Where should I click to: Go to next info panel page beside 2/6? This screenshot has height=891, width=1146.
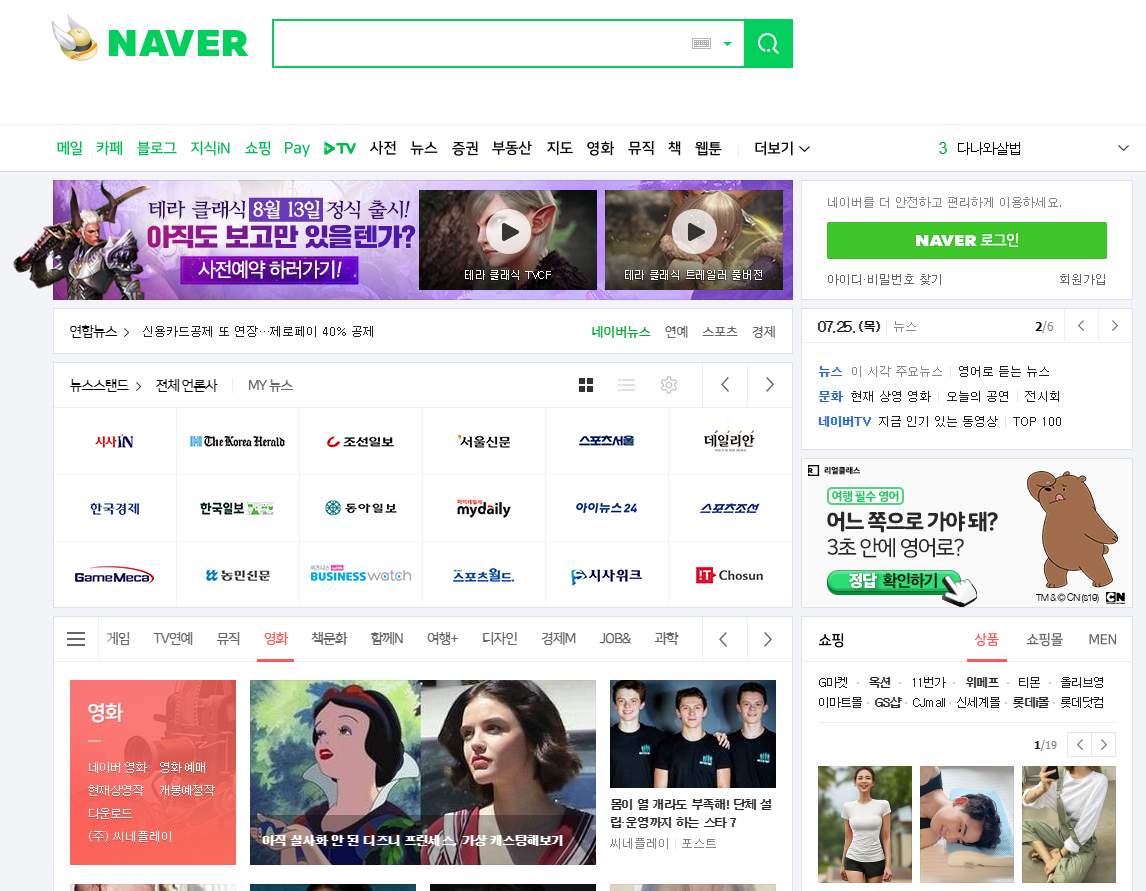coord(1115,326)
